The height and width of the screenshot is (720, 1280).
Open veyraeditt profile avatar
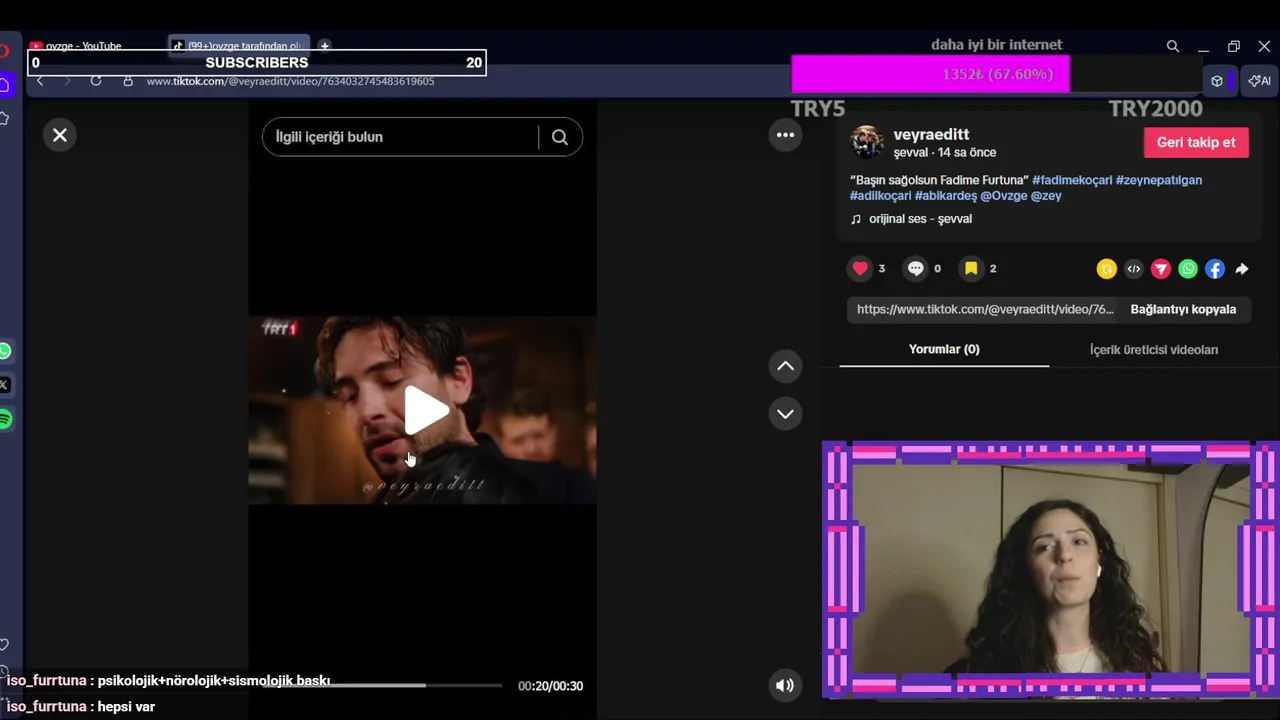click(x=867, y=142)
